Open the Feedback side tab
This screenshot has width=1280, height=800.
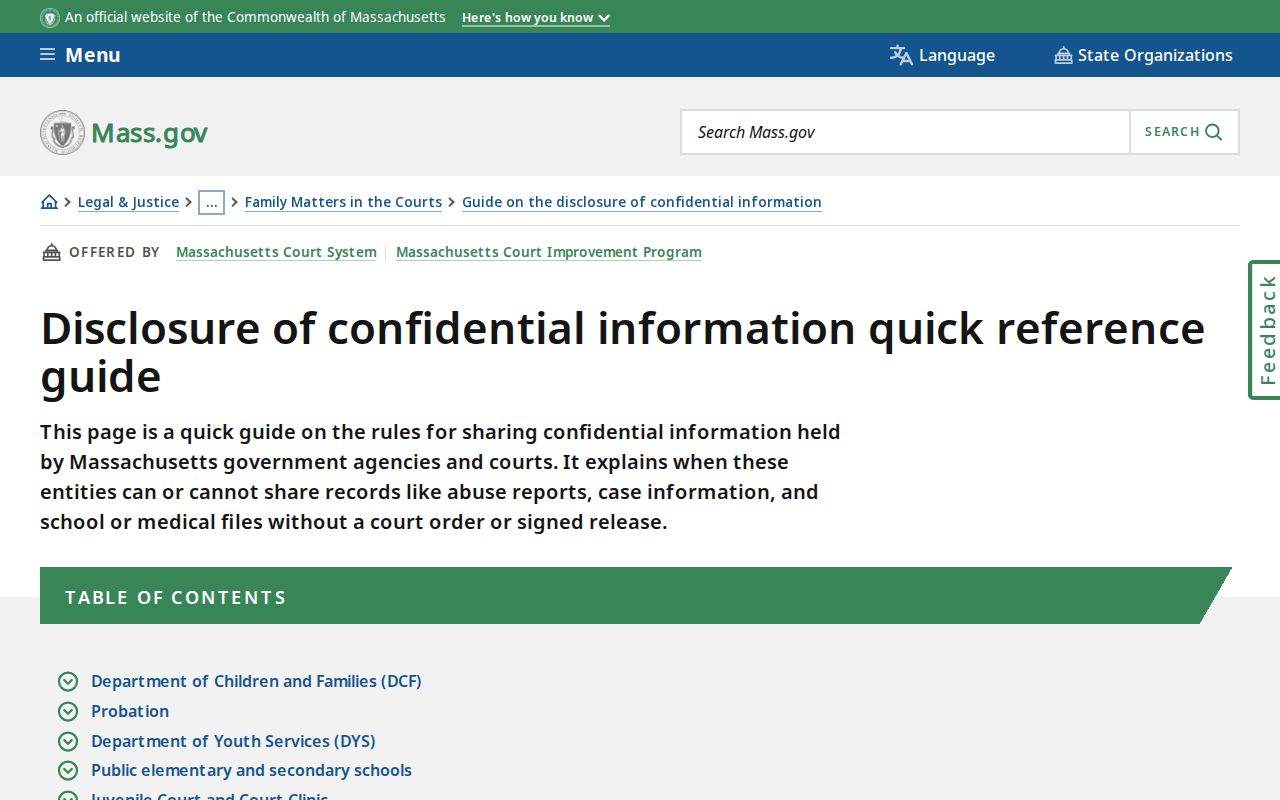pos(1265,330)
